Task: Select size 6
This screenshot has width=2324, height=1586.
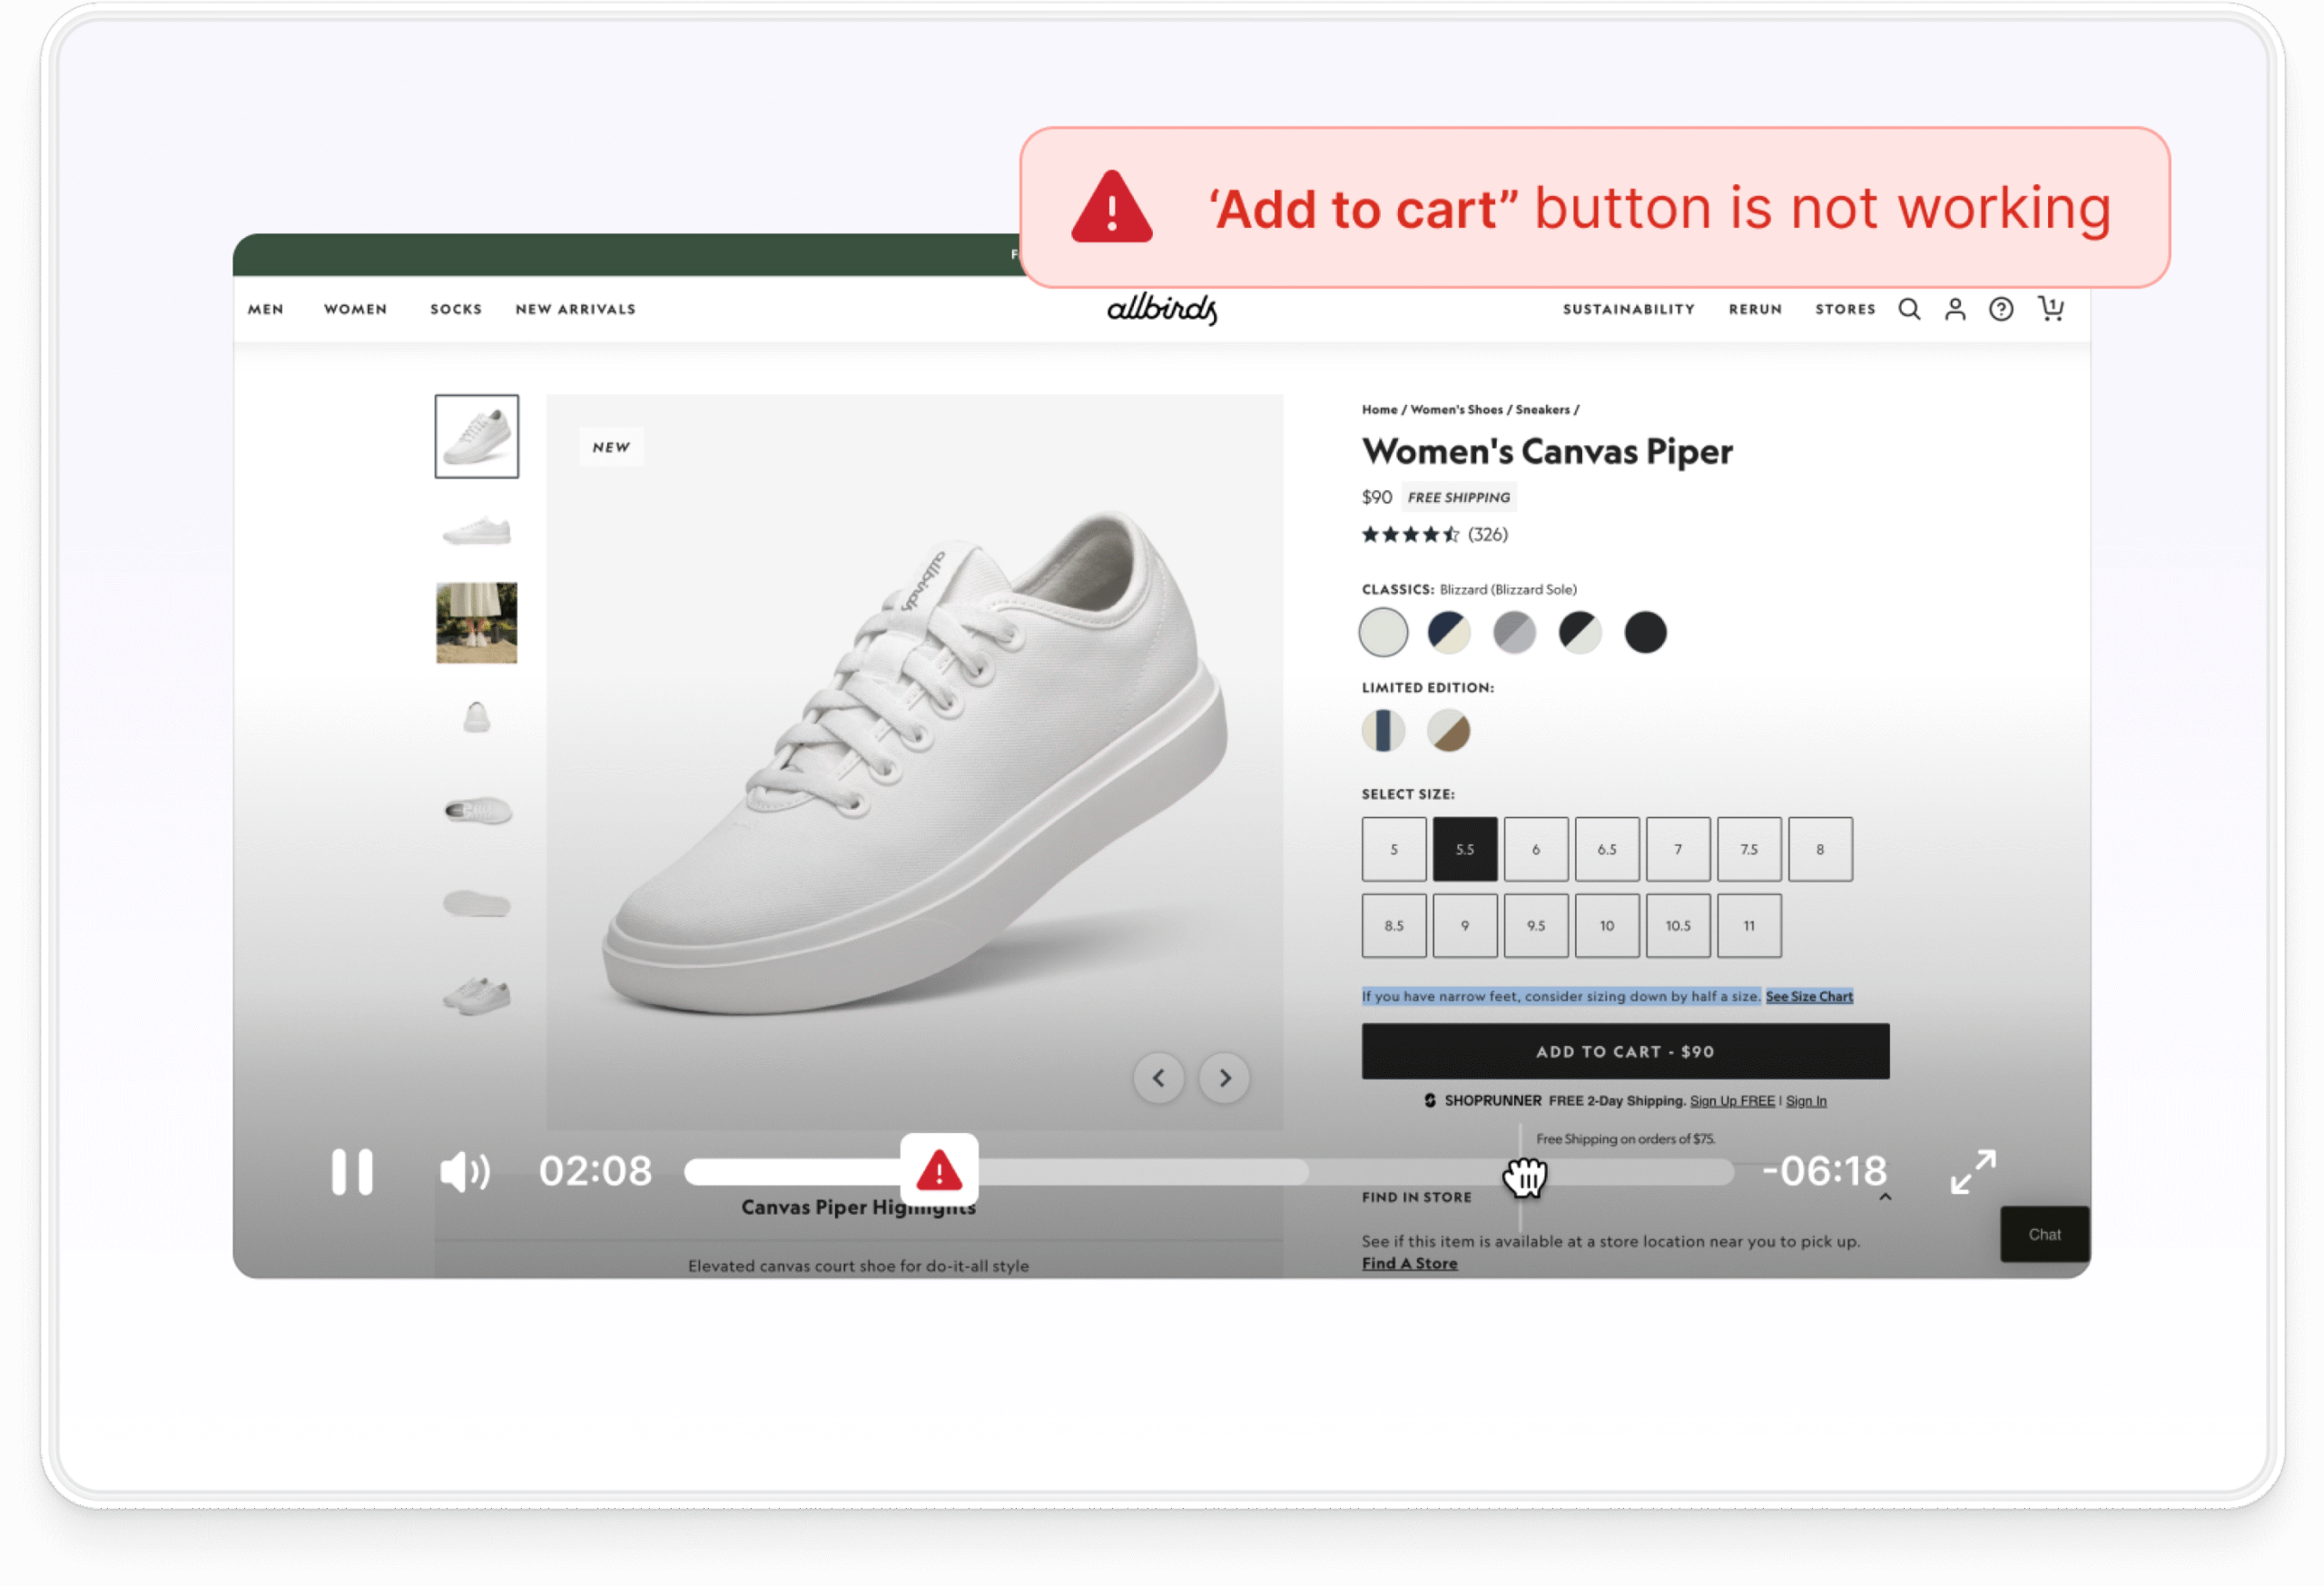Action: click(x=1536, y=849)
